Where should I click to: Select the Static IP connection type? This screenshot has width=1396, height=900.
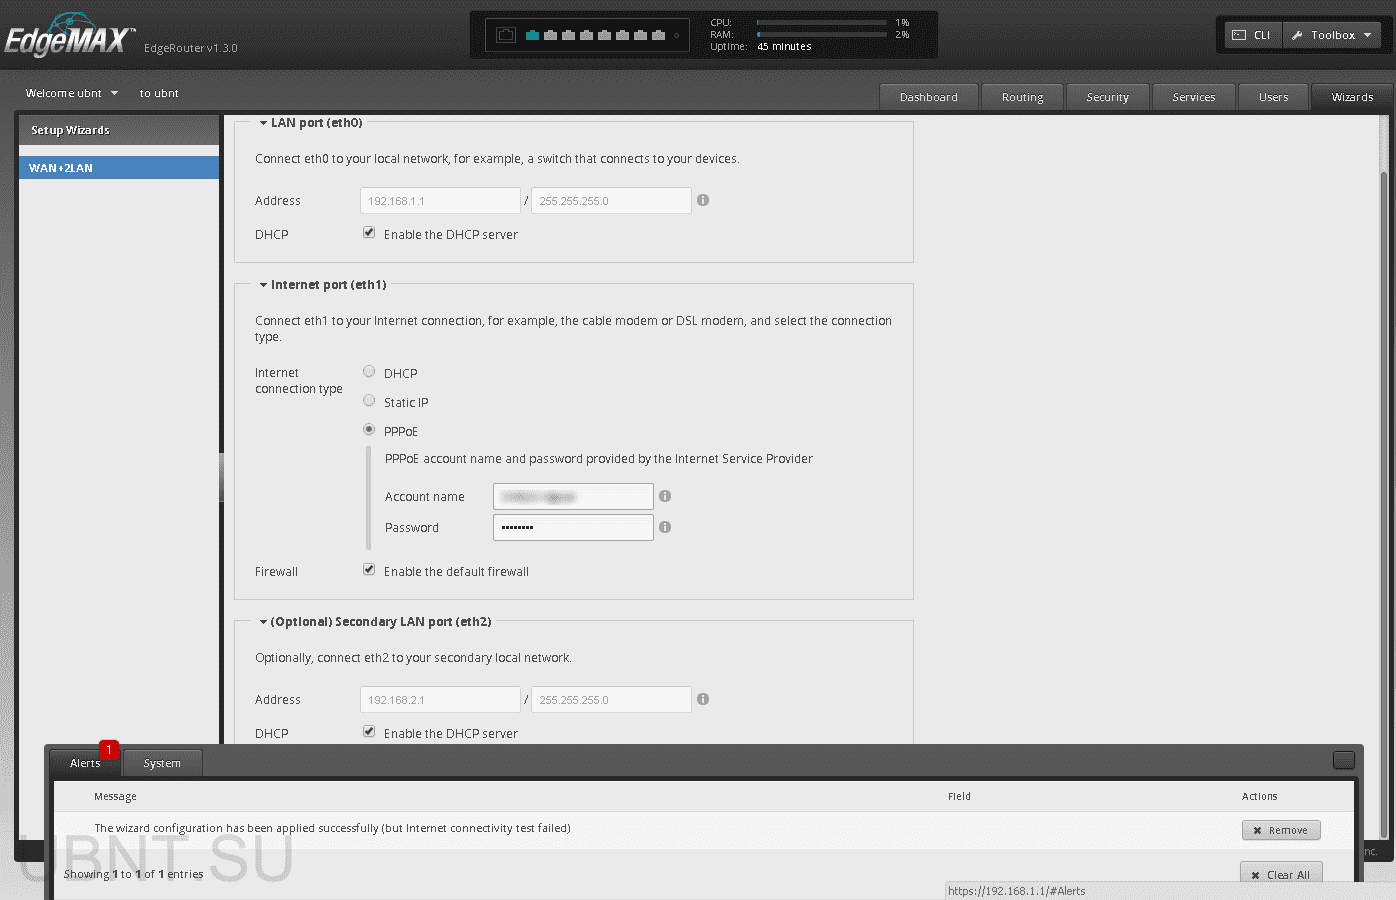[369, 400]
